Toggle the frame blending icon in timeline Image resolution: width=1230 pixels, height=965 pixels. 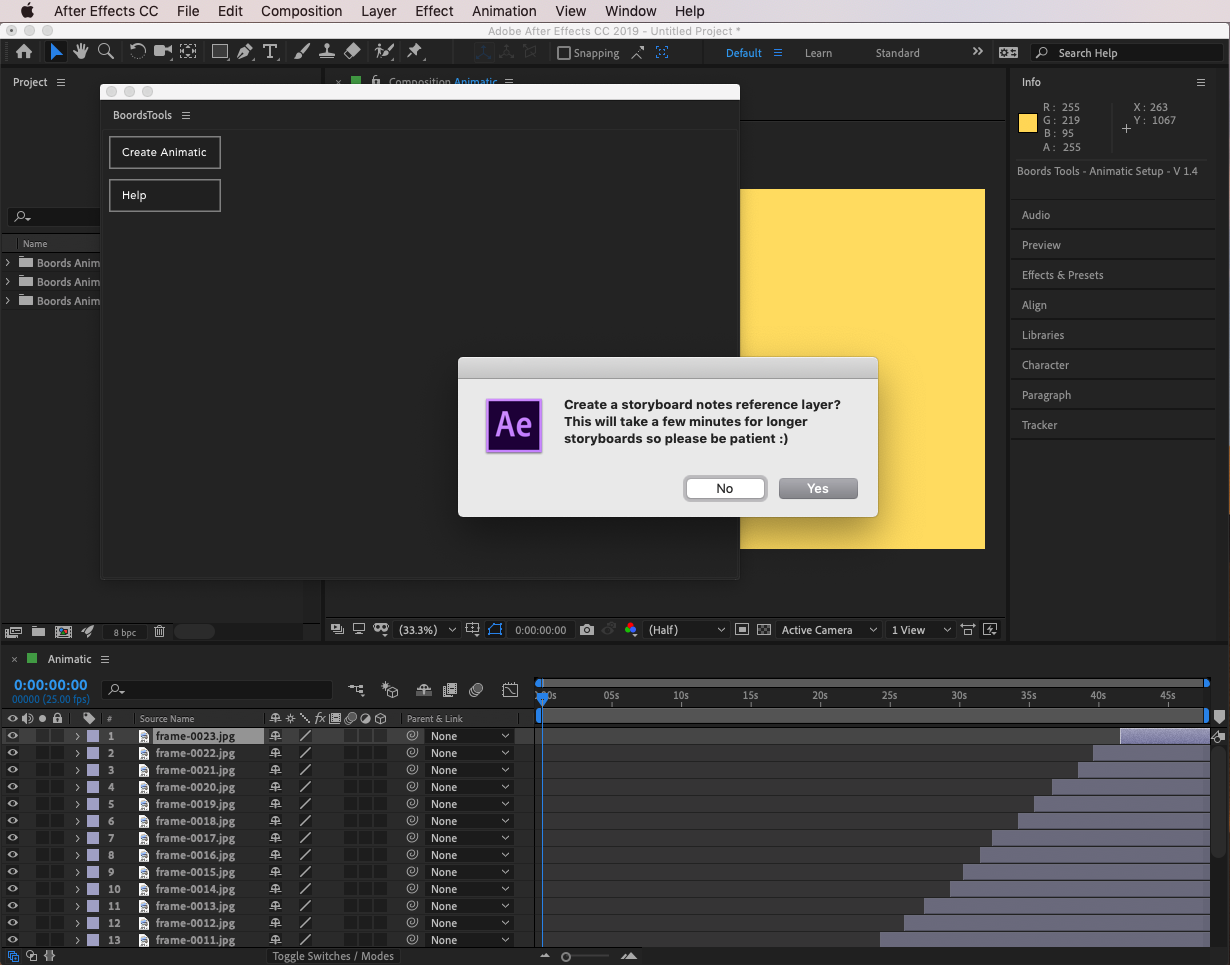coord(450,690)
